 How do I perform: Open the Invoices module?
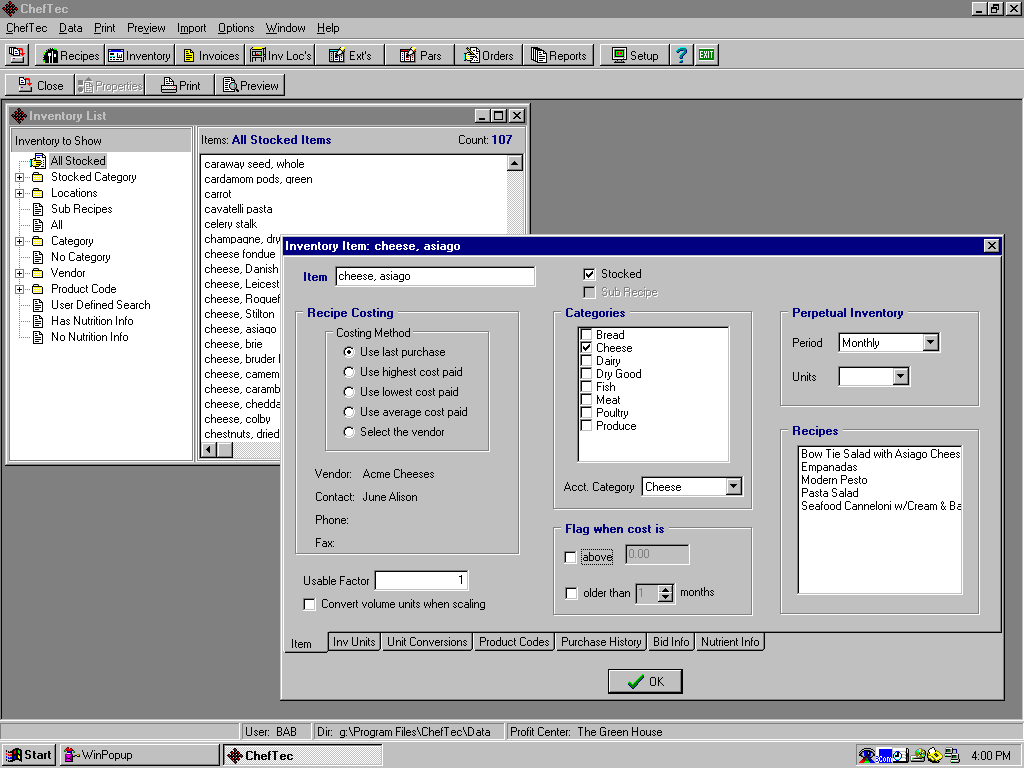tap(210, 55)
